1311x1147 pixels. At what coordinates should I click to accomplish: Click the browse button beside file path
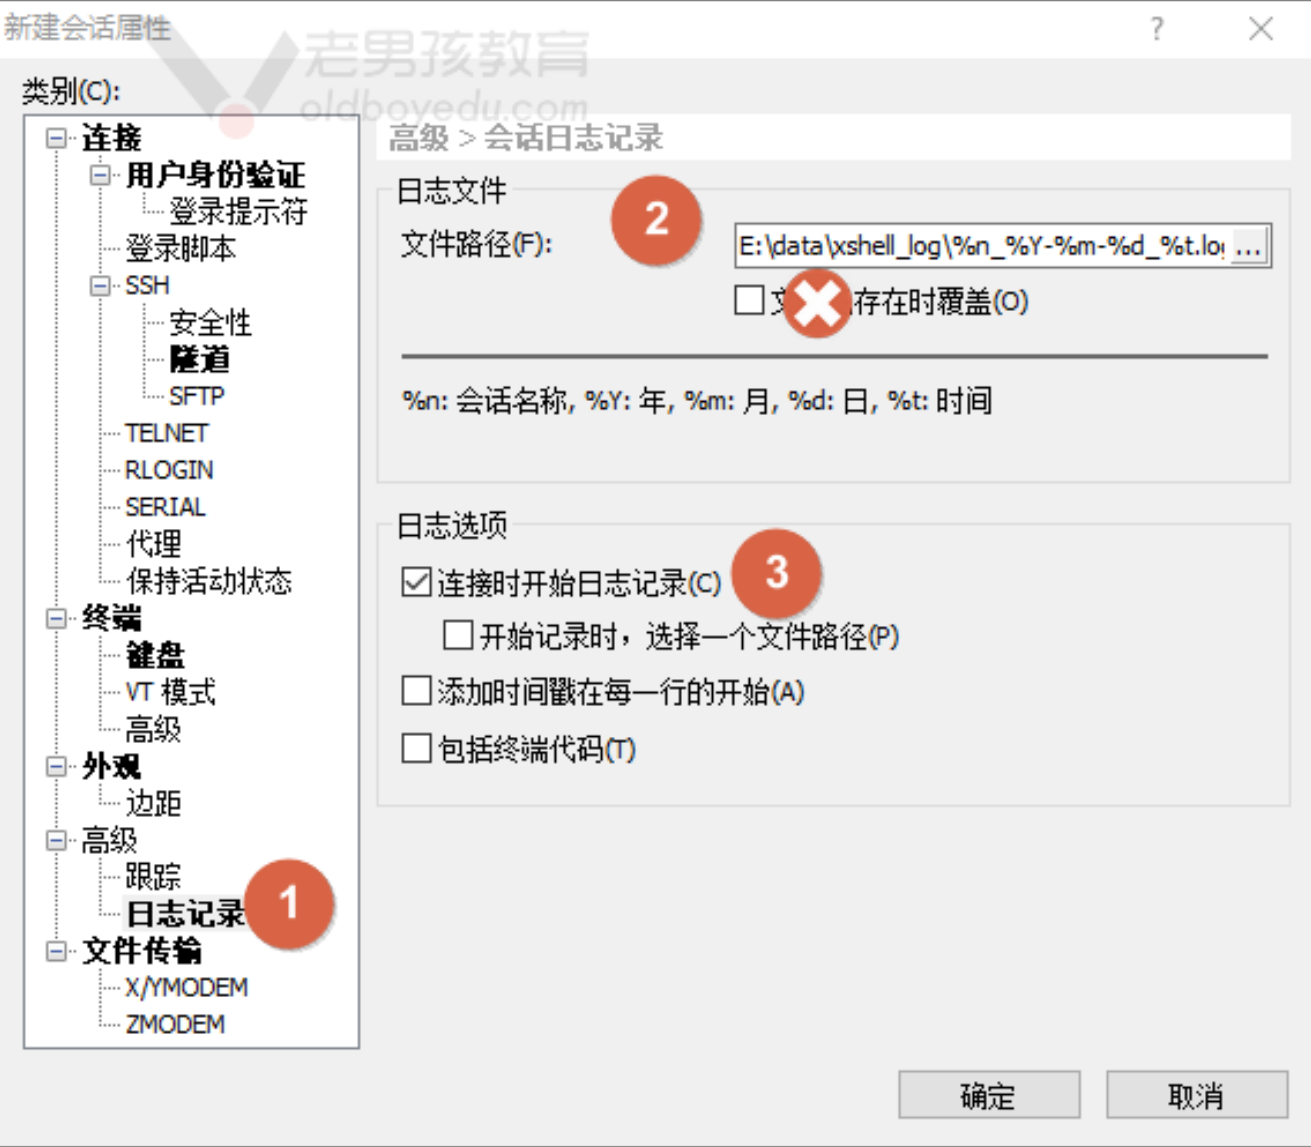pos(1249,246)
